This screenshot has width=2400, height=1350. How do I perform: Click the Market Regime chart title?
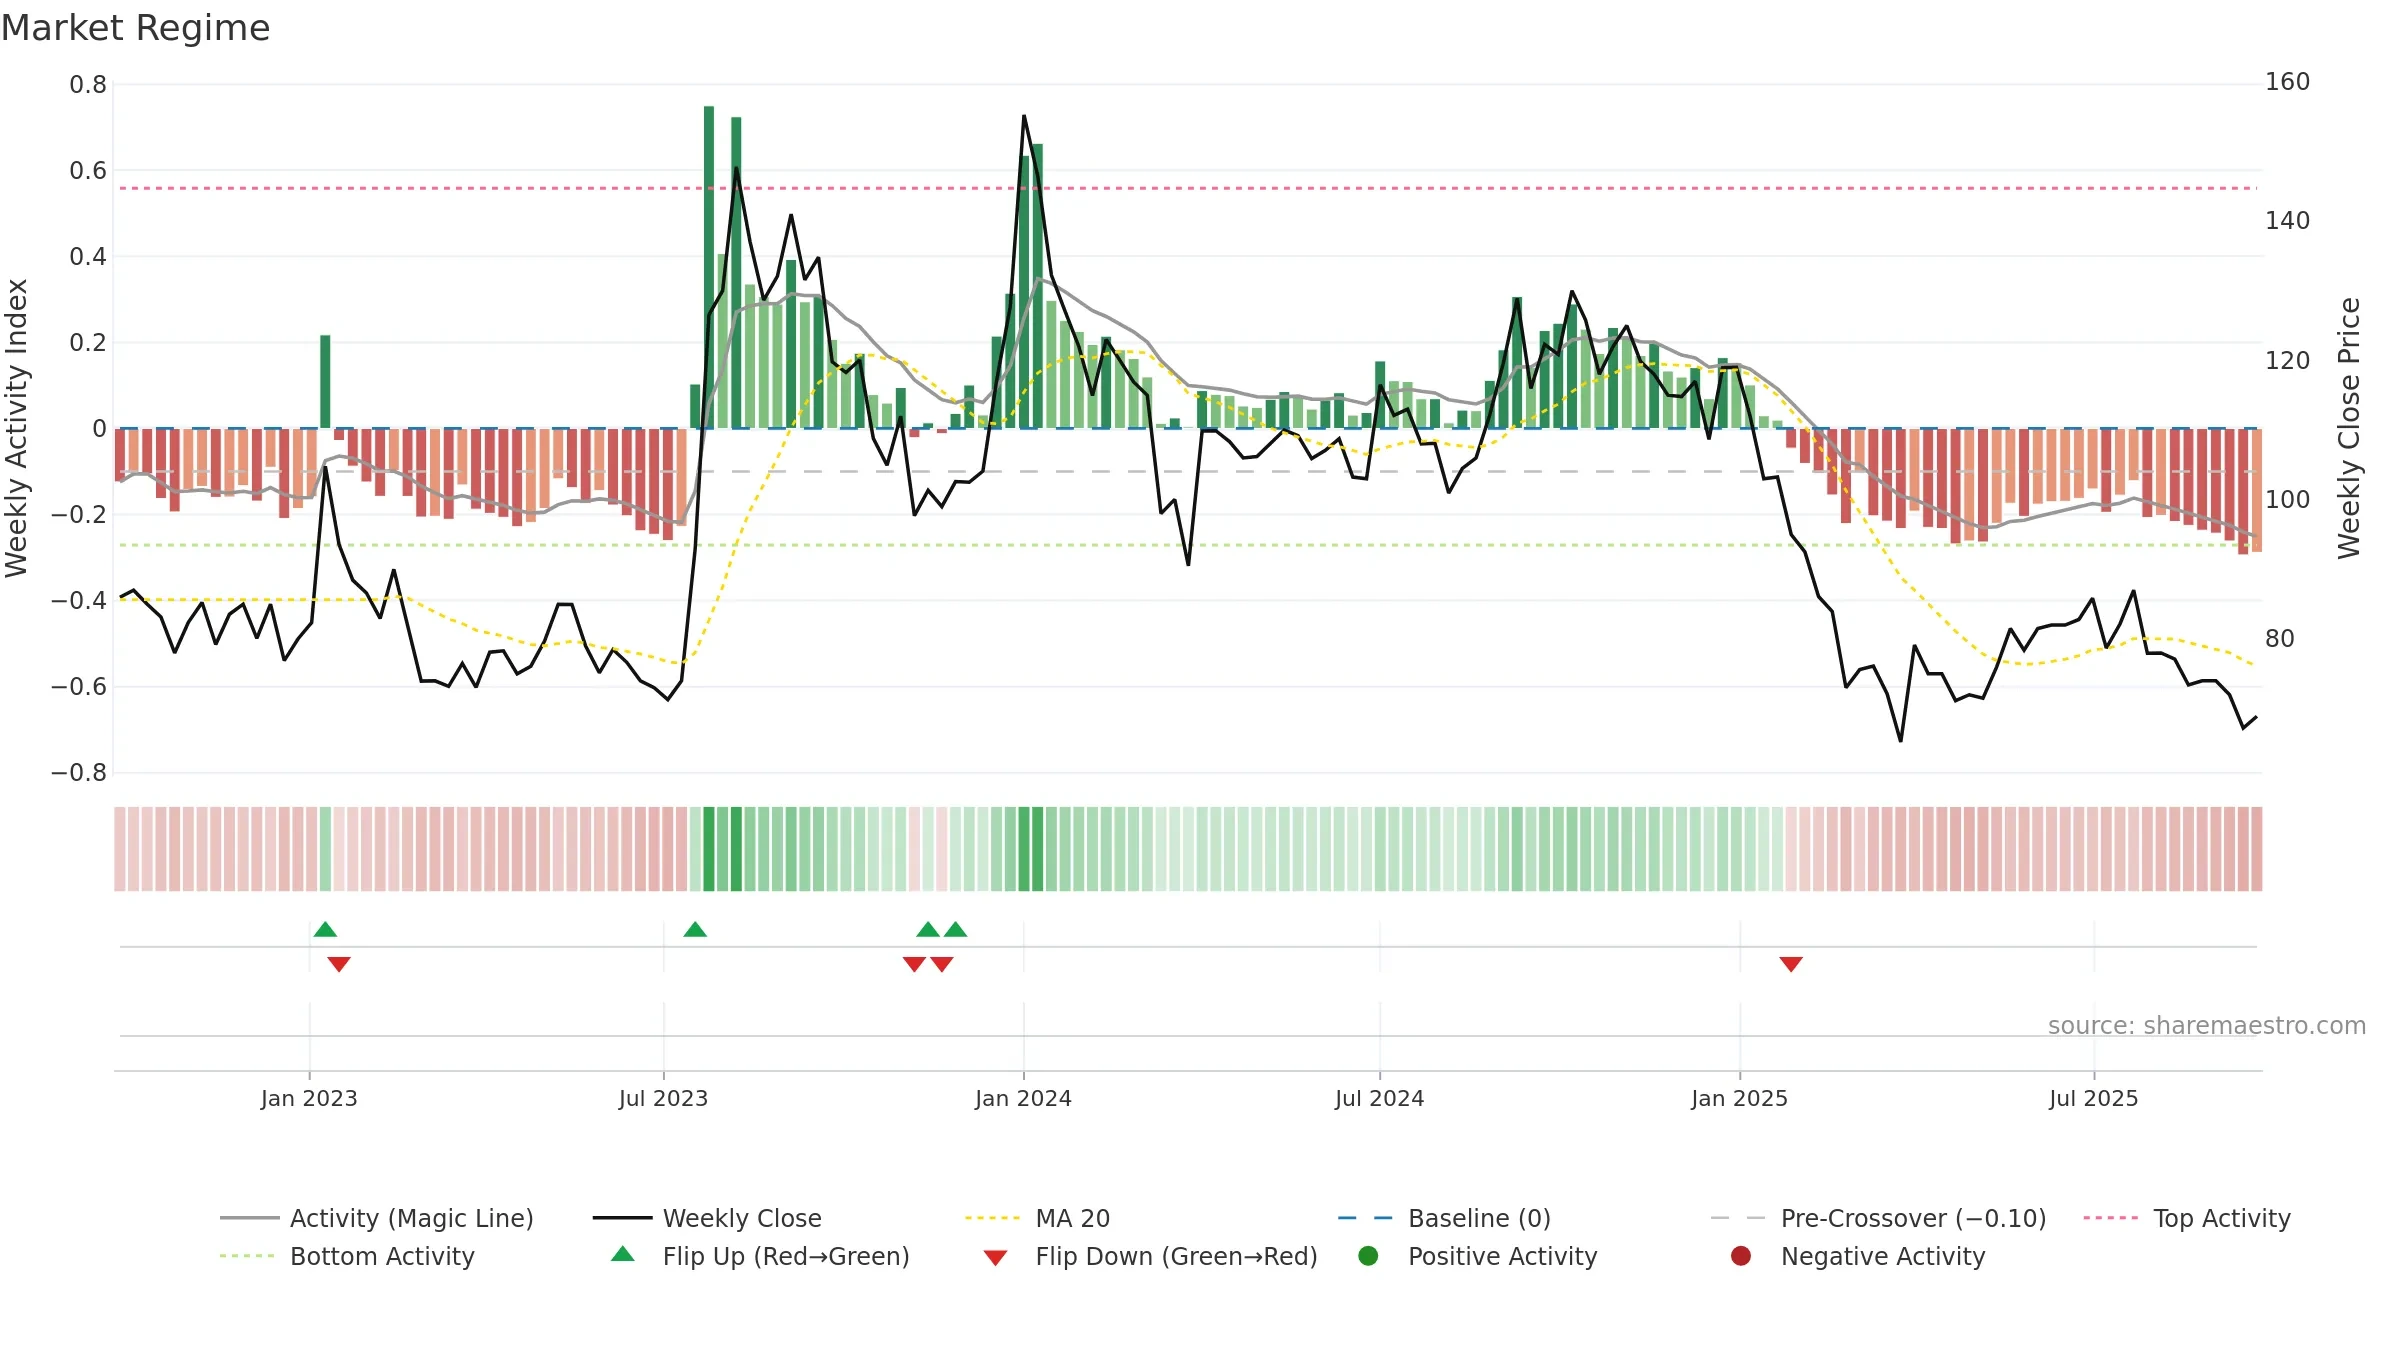pyautogui.click(x=136, y=28)
